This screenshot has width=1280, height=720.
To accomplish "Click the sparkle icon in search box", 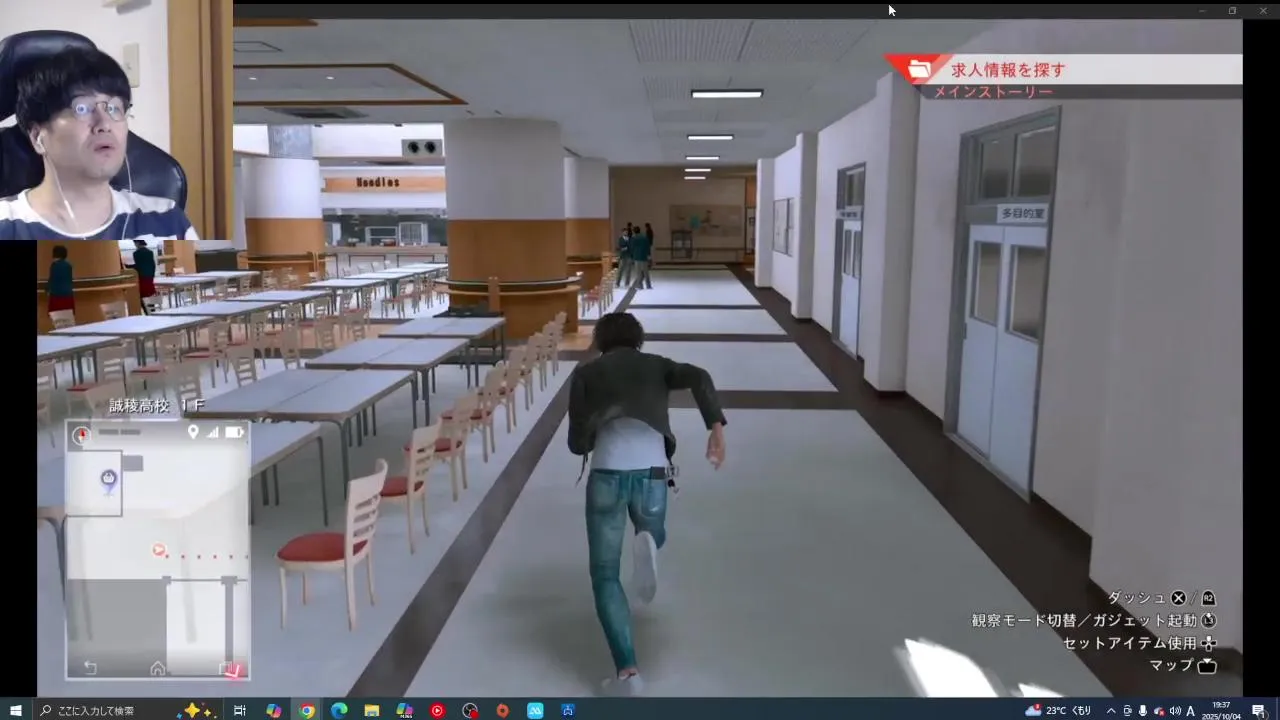I will 198,710.
